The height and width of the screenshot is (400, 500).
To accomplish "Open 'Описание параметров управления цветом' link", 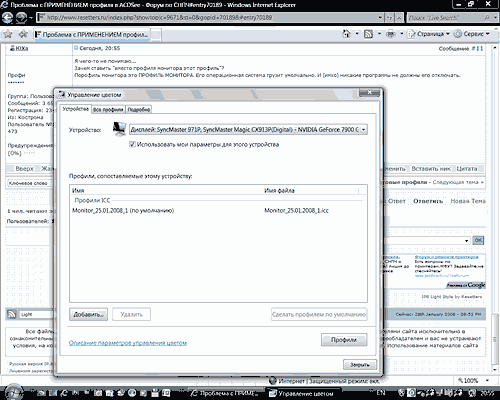I will (128, 343).
